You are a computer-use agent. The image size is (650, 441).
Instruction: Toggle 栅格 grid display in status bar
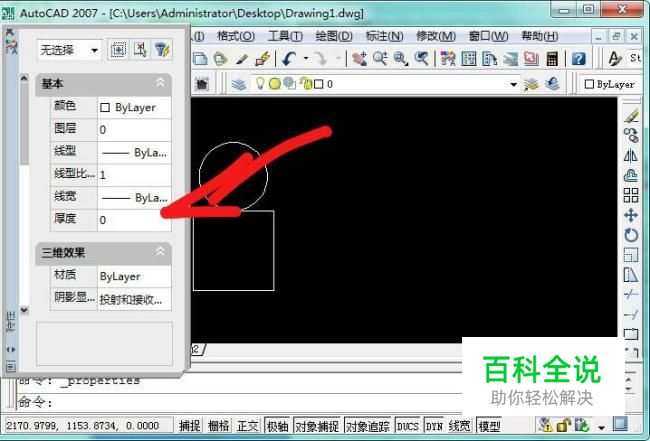(218, 426)
